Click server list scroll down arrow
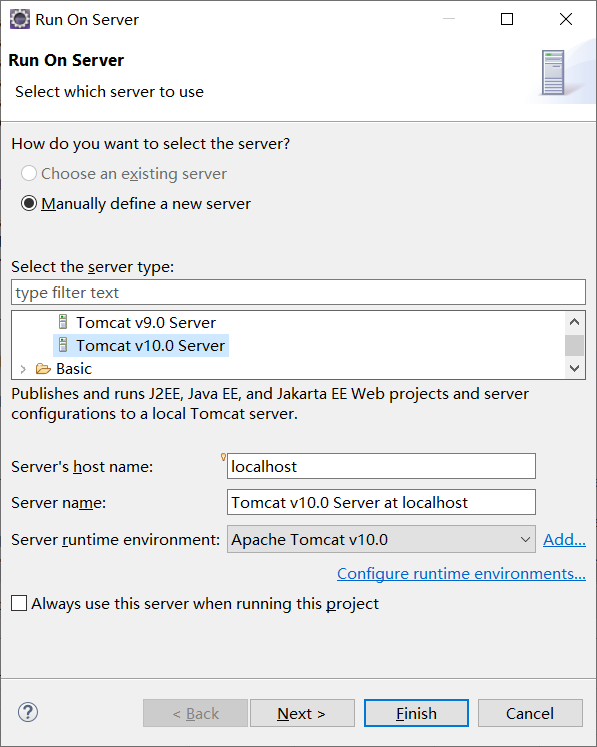The image size is (597, 747). [575, 368]
